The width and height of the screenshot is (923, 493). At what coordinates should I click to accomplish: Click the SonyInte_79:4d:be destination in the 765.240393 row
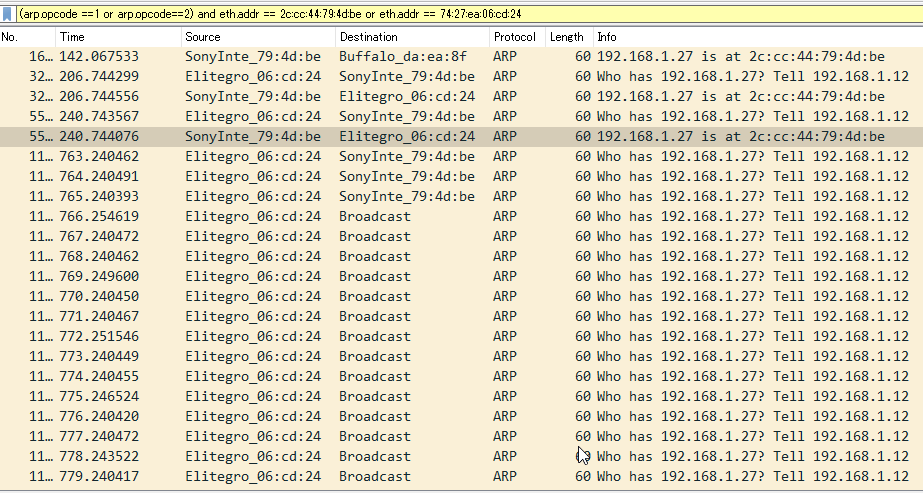(407, 196)
